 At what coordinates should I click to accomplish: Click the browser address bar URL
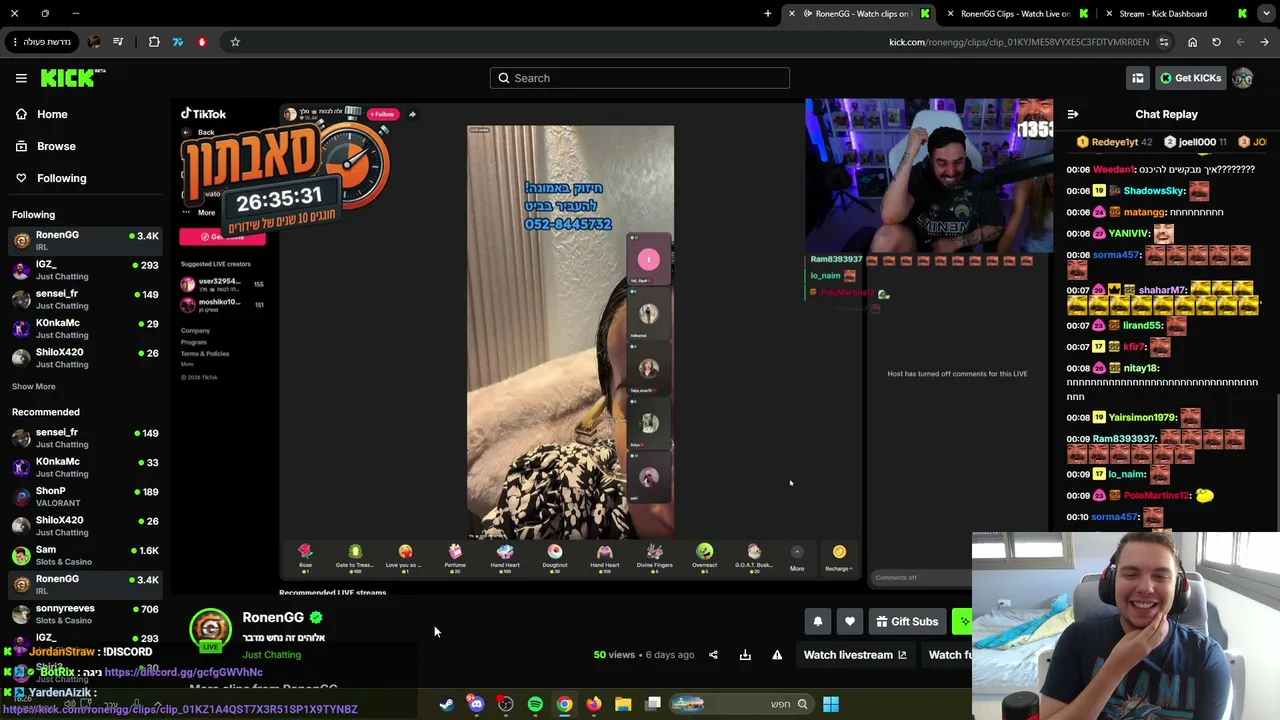pyautogui.click(x=1019, y=42)
